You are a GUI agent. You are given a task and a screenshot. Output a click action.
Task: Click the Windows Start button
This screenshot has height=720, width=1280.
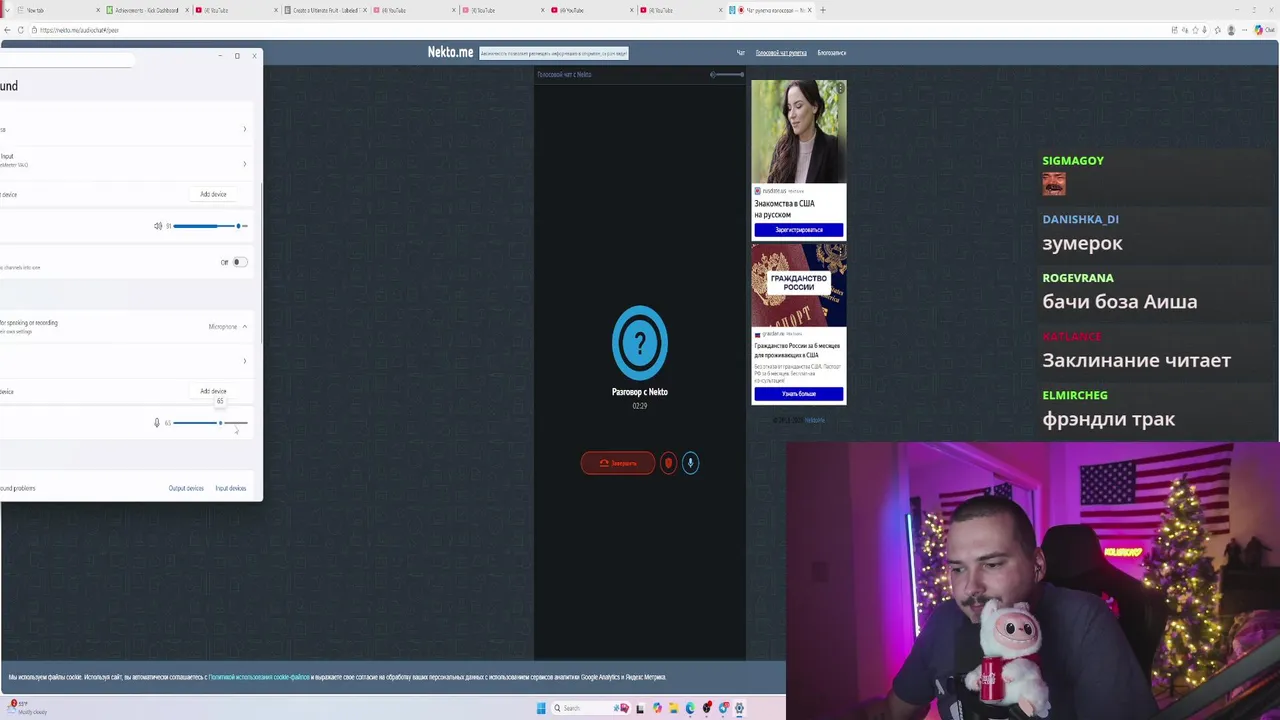(541, 708)
